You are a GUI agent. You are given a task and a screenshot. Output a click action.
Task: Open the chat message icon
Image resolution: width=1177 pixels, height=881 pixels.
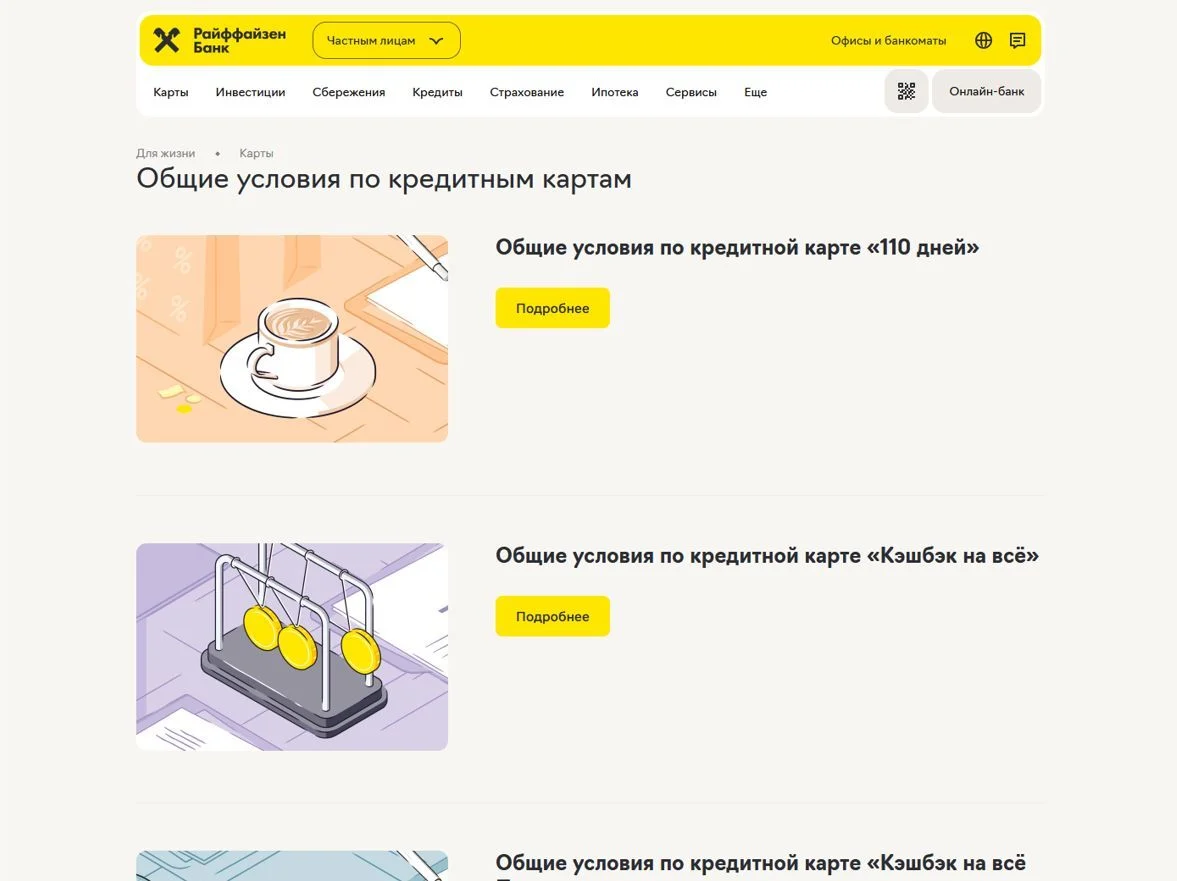click(x=1017, y=41)
